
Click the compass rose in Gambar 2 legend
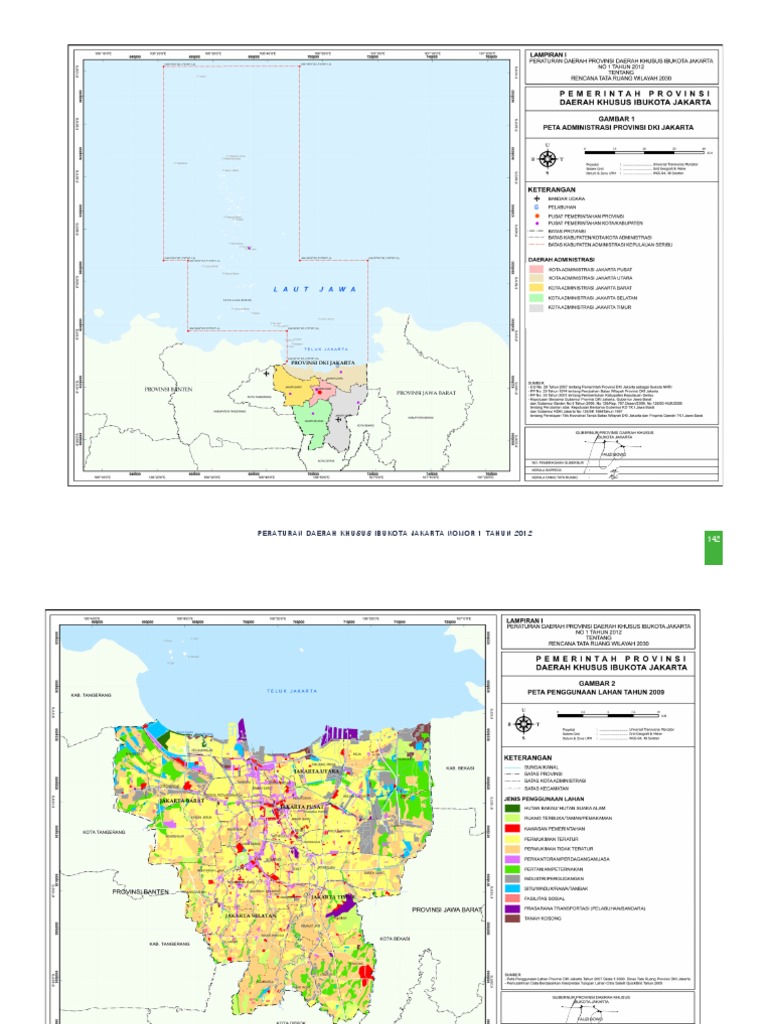coord(523,724)
